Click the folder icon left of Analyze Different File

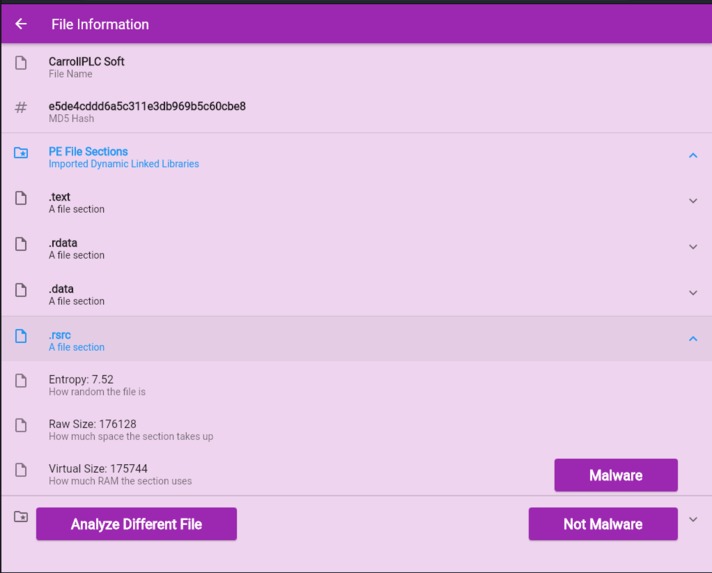[x=21, y=516]
